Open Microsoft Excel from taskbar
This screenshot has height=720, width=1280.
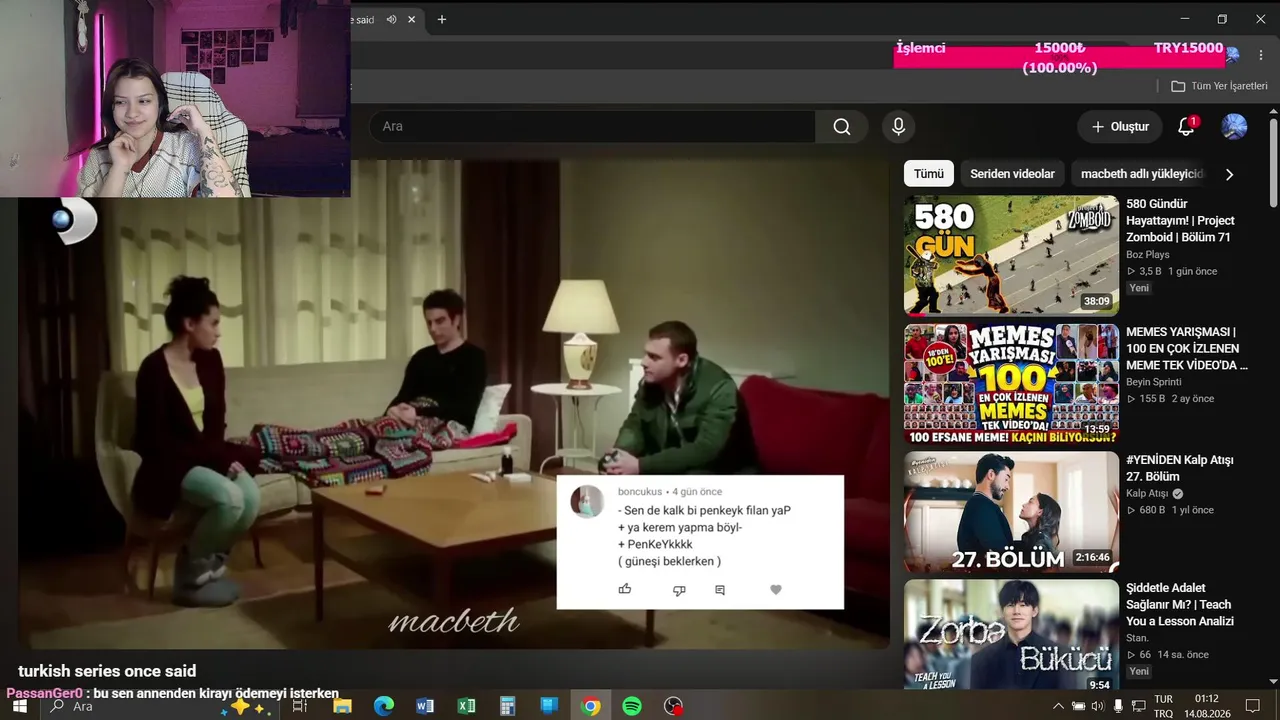tap(466, 706)
